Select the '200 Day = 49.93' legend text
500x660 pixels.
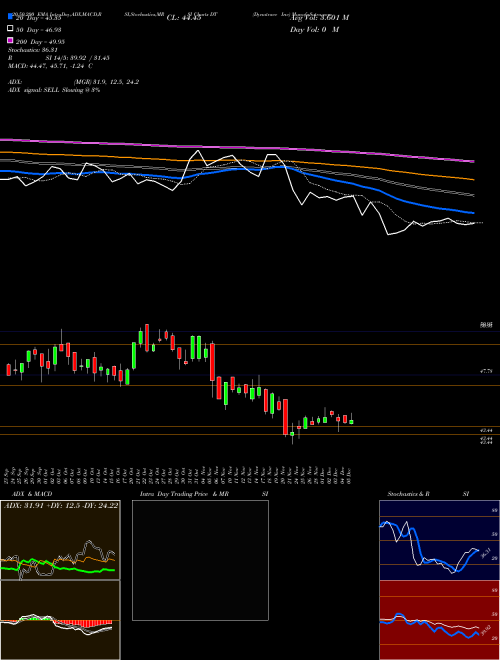click(40, 42)
